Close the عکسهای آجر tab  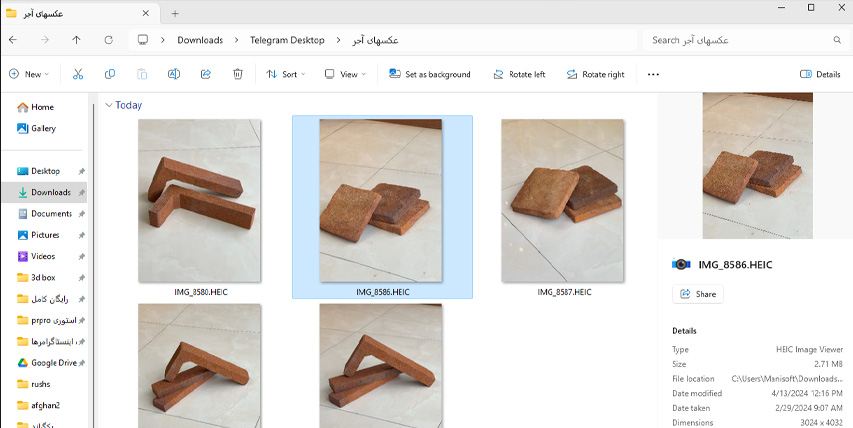click(146, 13)
